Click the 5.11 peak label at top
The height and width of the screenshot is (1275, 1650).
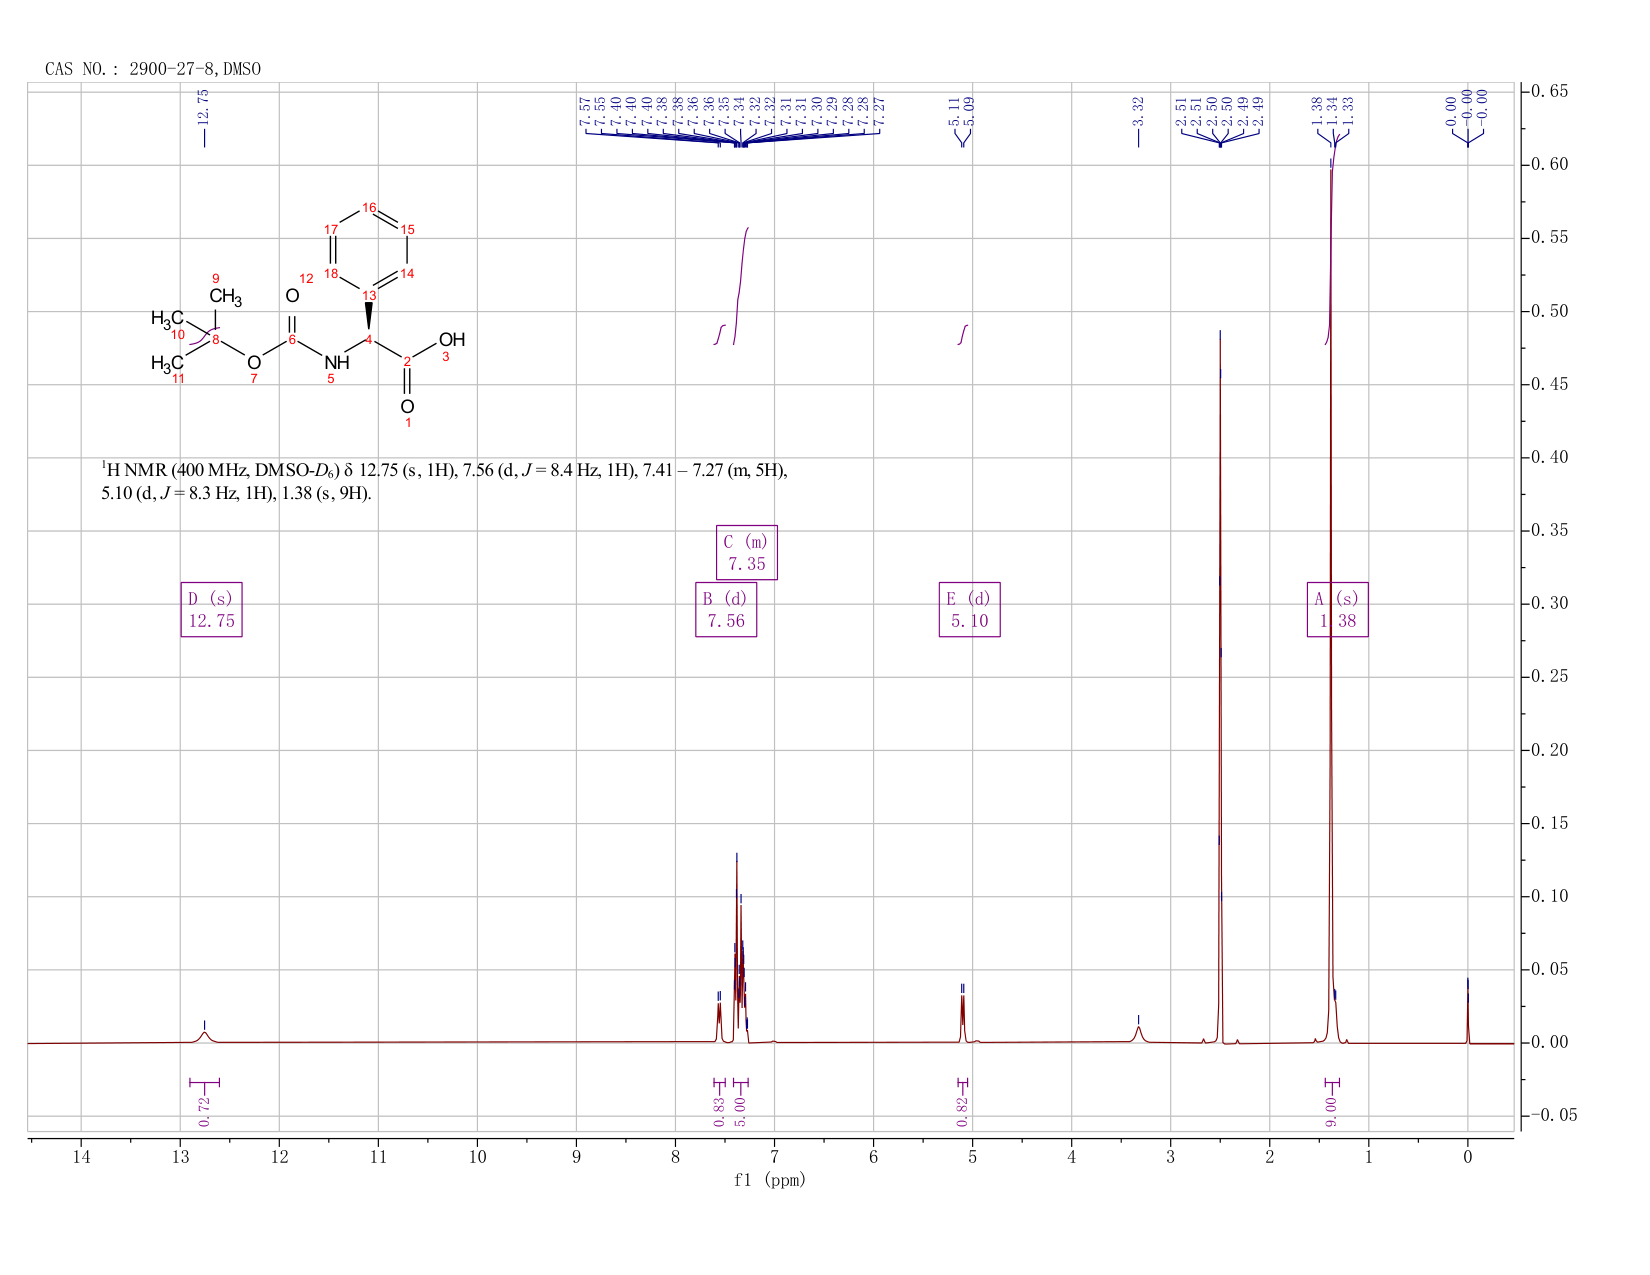[x=954, y=111]
